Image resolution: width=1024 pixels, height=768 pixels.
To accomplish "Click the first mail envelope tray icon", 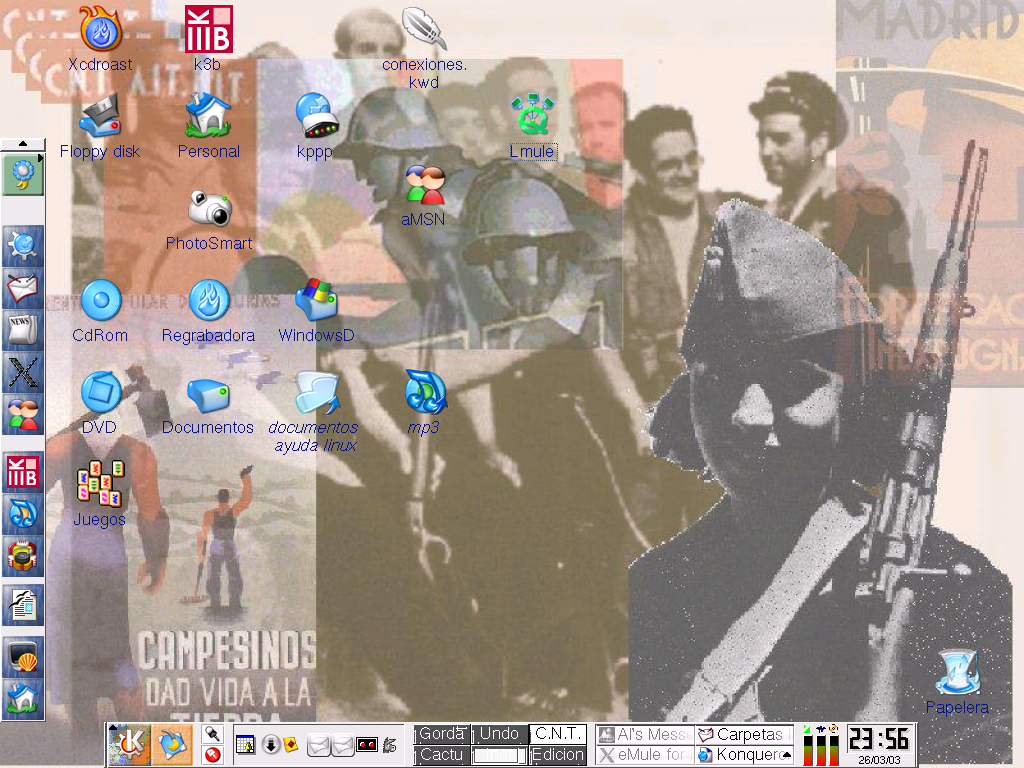I will point(319,744).
